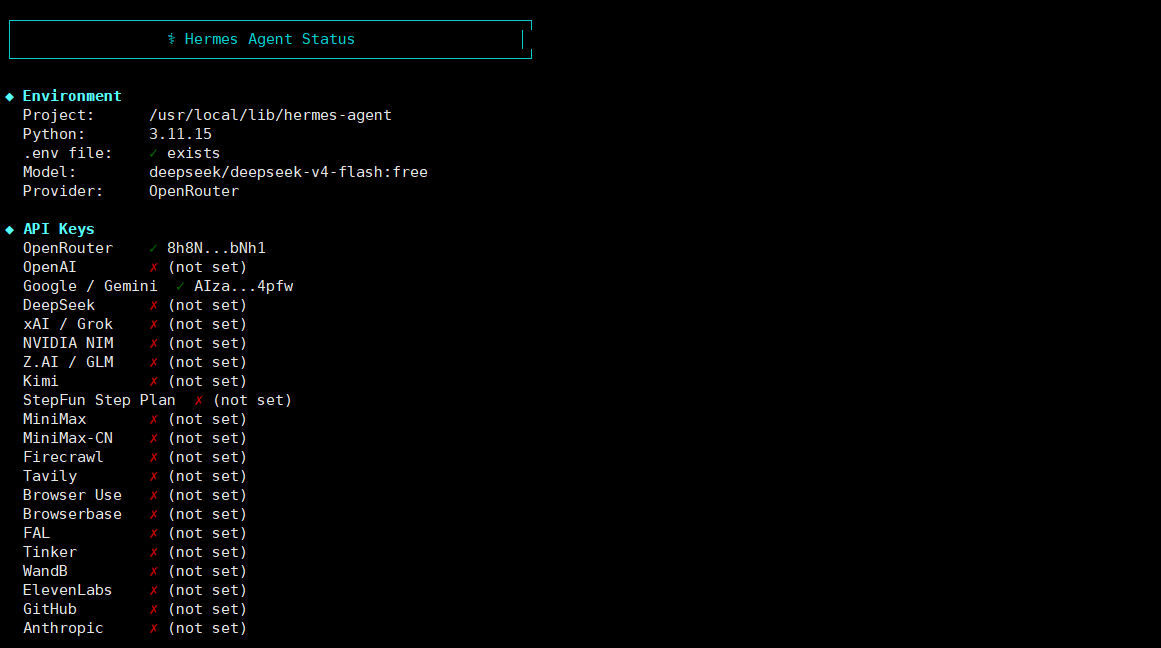Click the diamond bullet beside Environment
Viewport: 1161px width, 648px height.
pyautogui.click(x=10, y=97)
